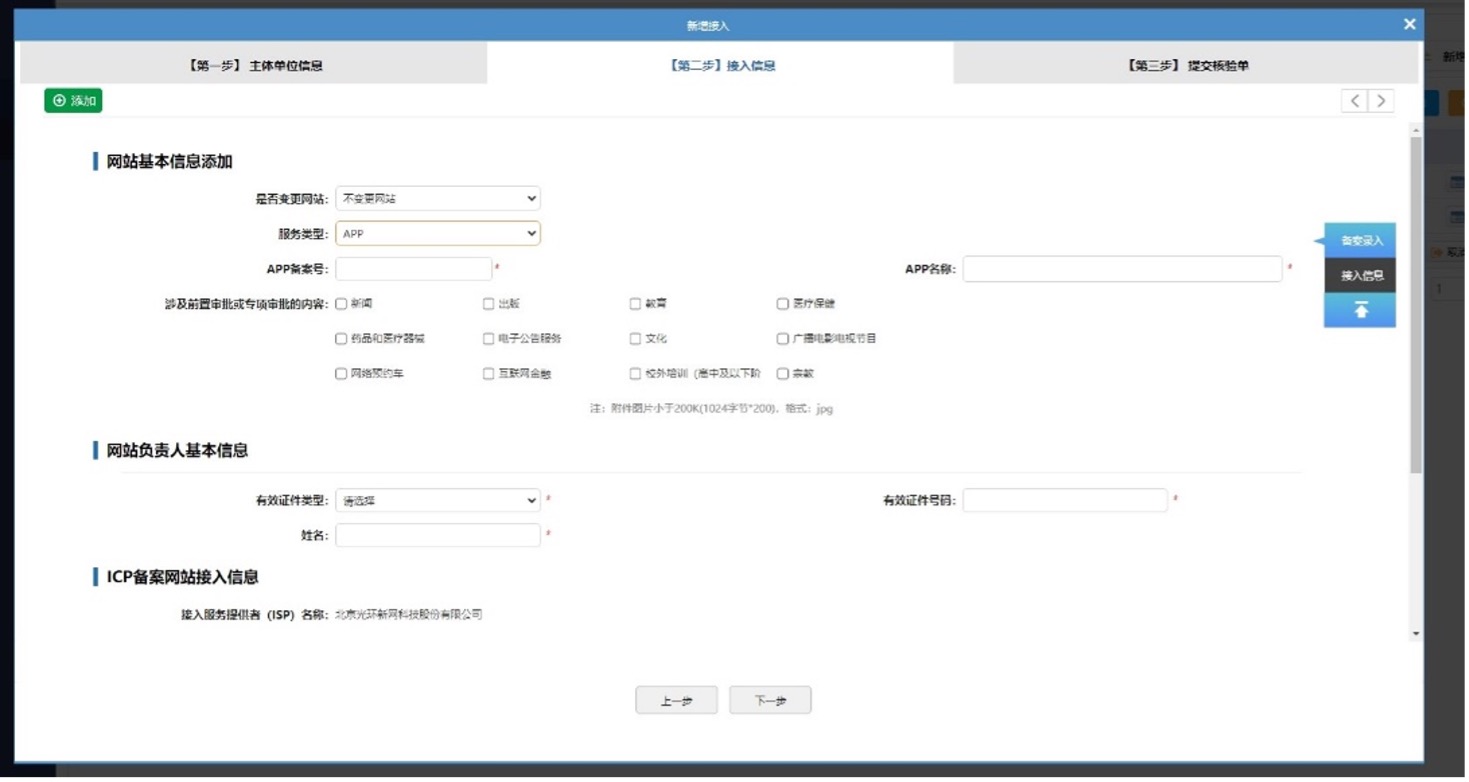Image resolution: width=1469 pixels, height=782 pixels.
Task: Enable the 医疗保健 checkbox
Action: pyautogui.click(x=783, y=303)
